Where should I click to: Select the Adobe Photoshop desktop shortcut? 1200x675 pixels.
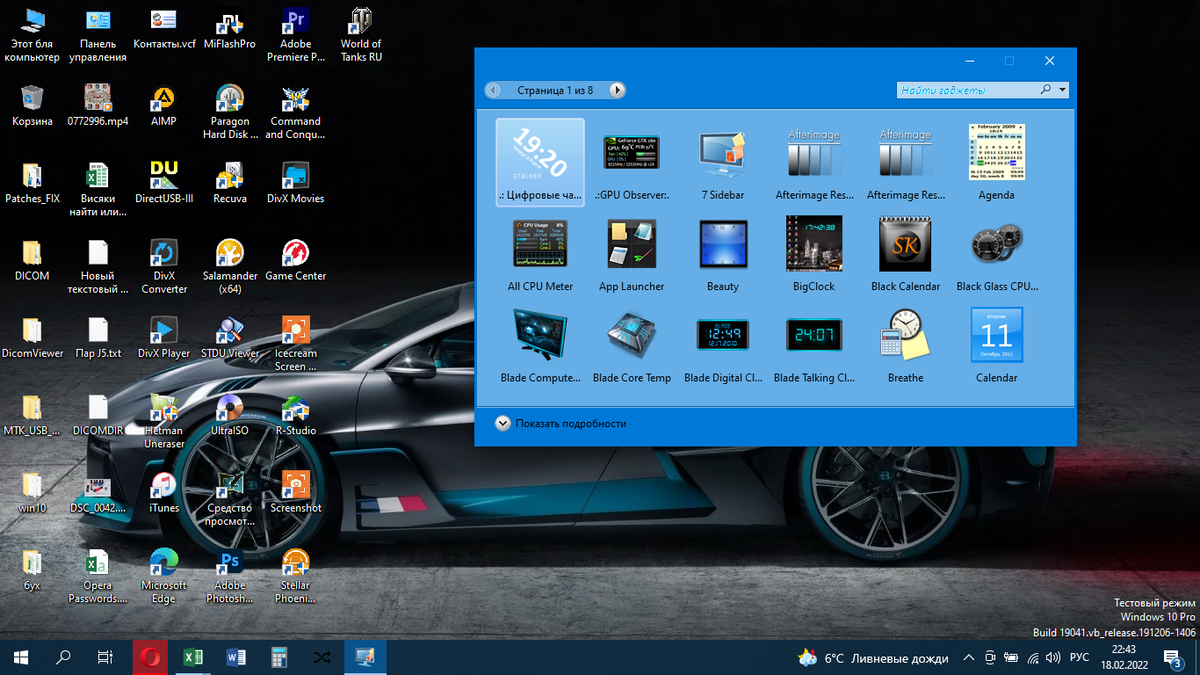click(x=230, y=576)
